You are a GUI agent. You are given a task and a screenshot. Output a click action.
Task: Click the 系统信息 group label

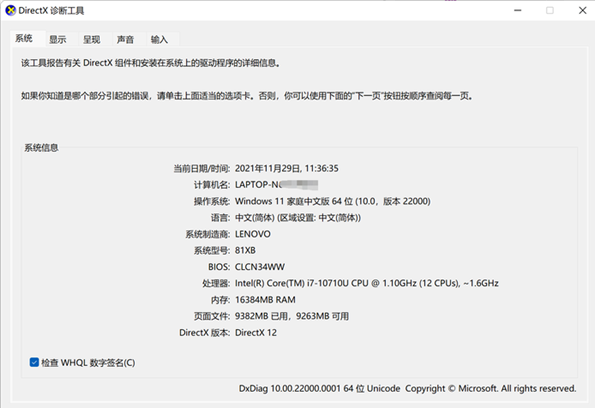tap(41, 148)
